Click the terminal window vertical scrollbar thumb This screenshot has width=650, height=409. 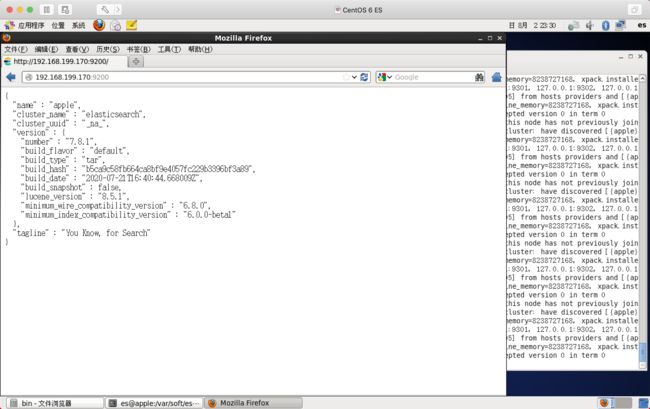pyautogui.click(x=643, y=352)
